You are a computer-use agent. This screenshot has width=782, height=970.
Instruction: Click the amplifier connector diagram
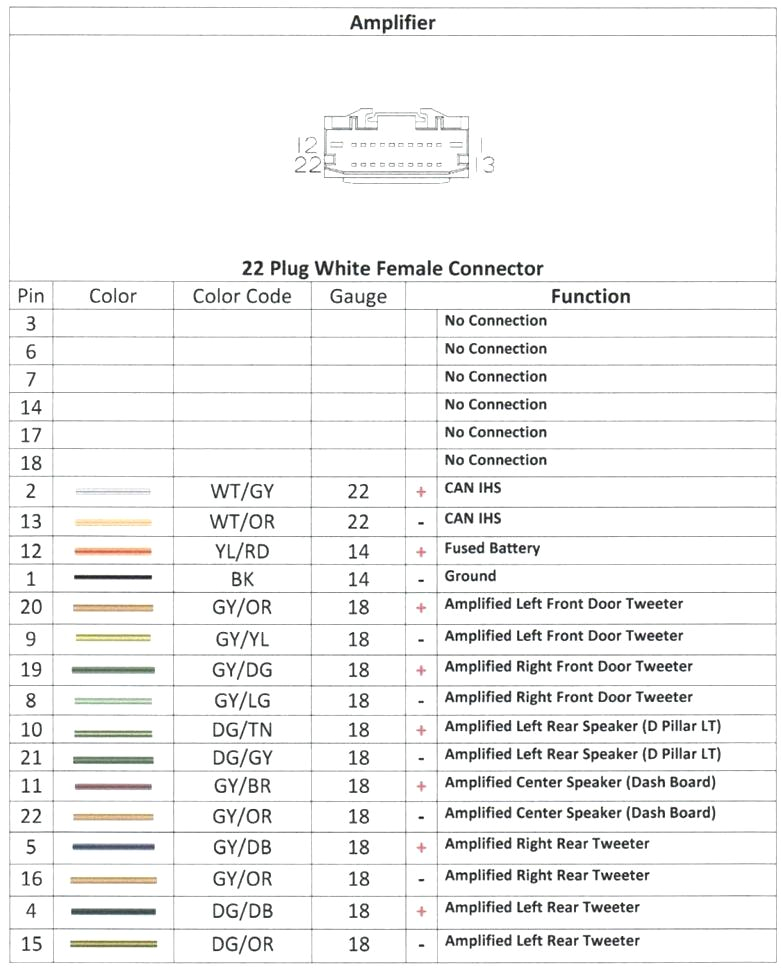tap(394, 147)
